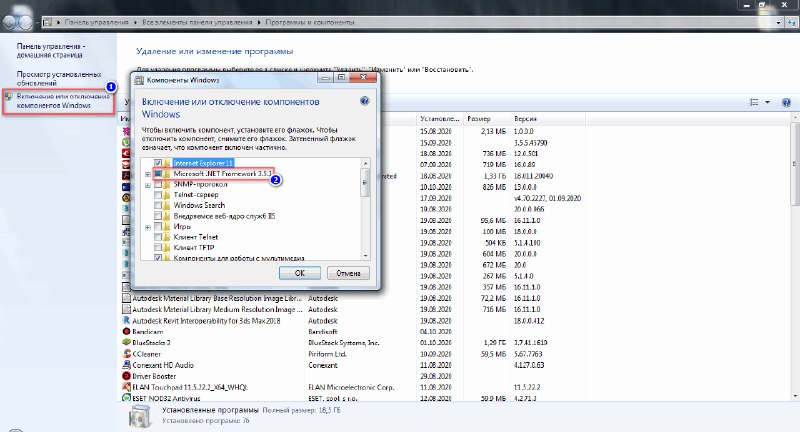Image resolution: width=800 pixels, height=432 pixels.
Task: Open the address bar history dropdown
Action: click(x=779, y=22)
